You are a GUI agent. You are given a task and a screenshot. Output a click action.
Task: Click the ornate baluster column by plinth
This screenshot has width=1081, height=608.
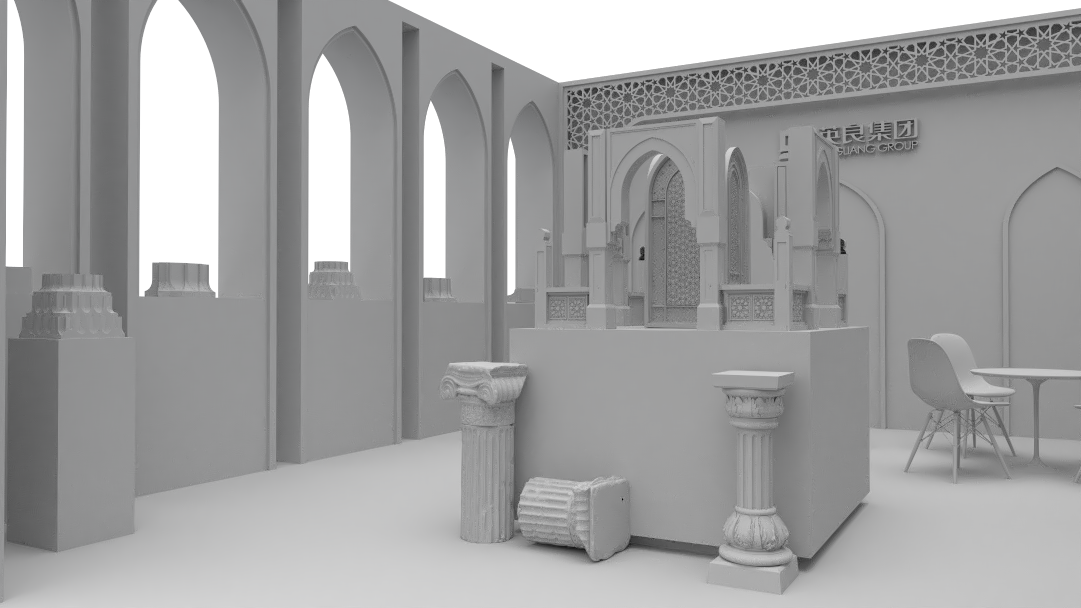754,470
